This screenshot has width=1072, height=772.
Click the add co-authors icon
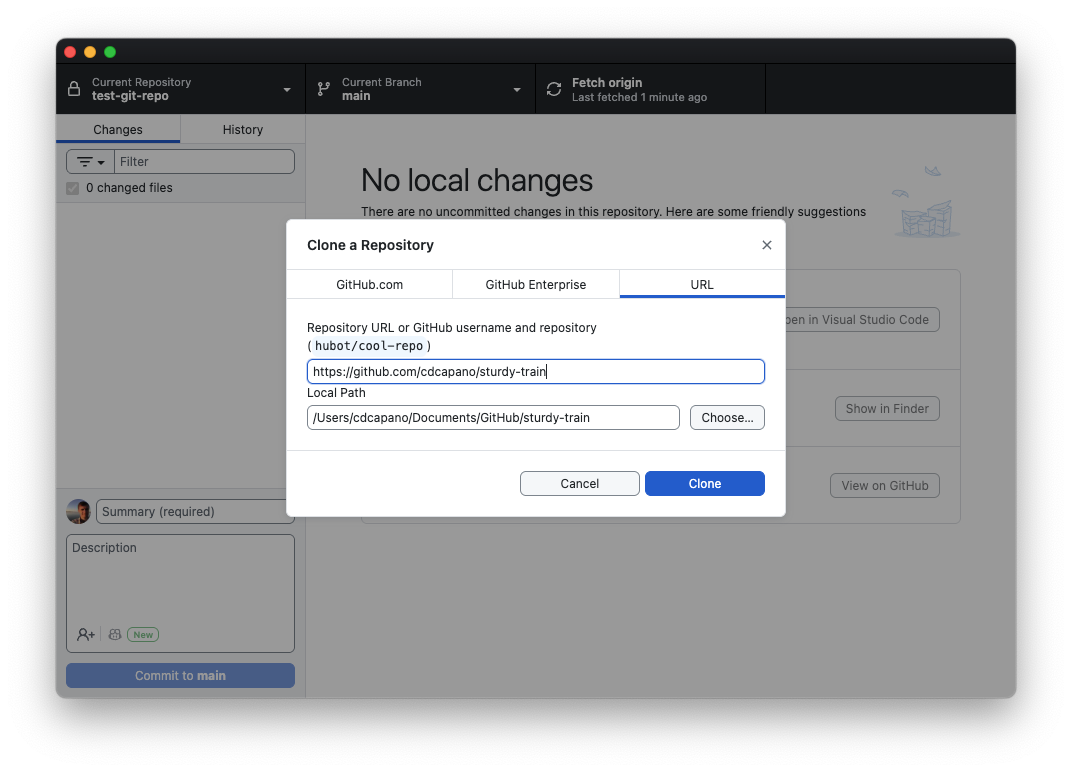tap(85, 635)
